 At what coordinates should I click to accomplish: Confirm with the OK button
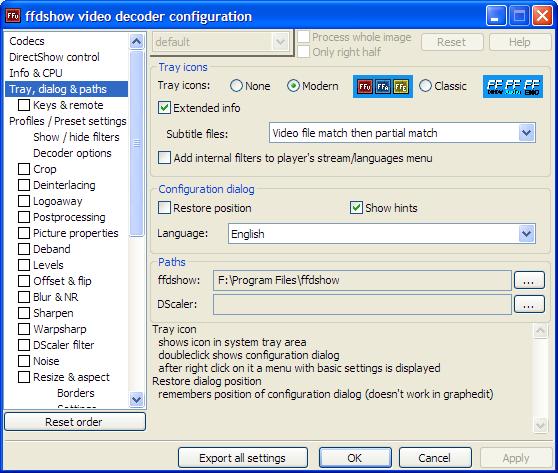(355, 458)
